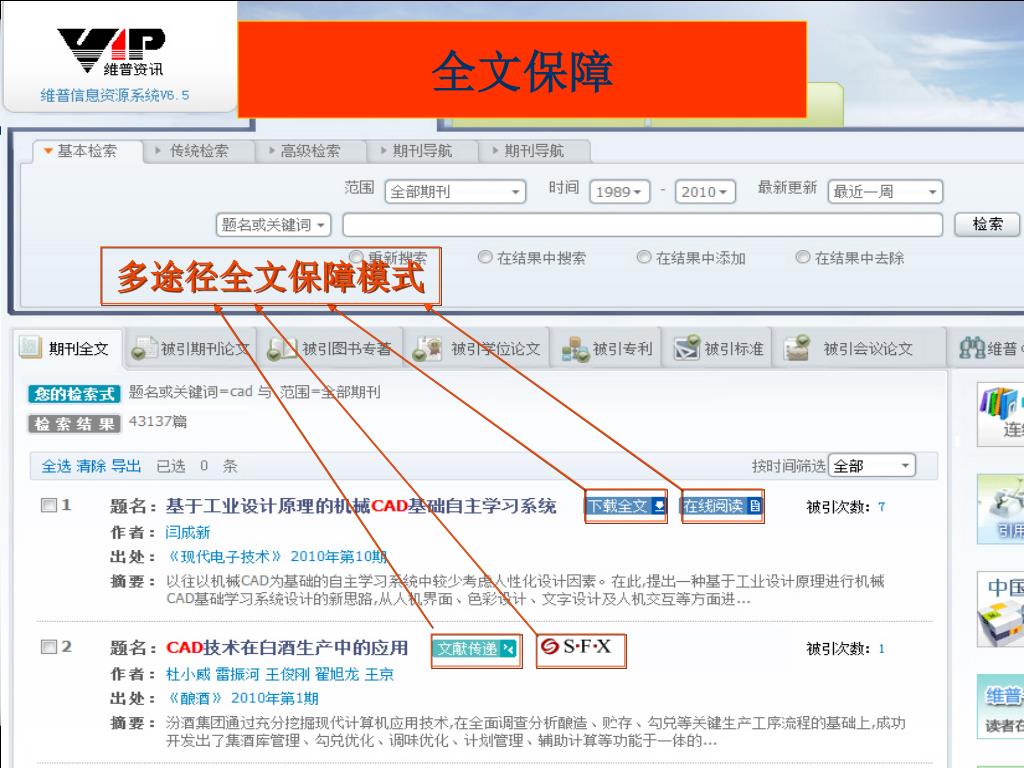The height and width of the screenshot is (768, 1024).
Task: Click author 王京
Action: pos(379,674)
